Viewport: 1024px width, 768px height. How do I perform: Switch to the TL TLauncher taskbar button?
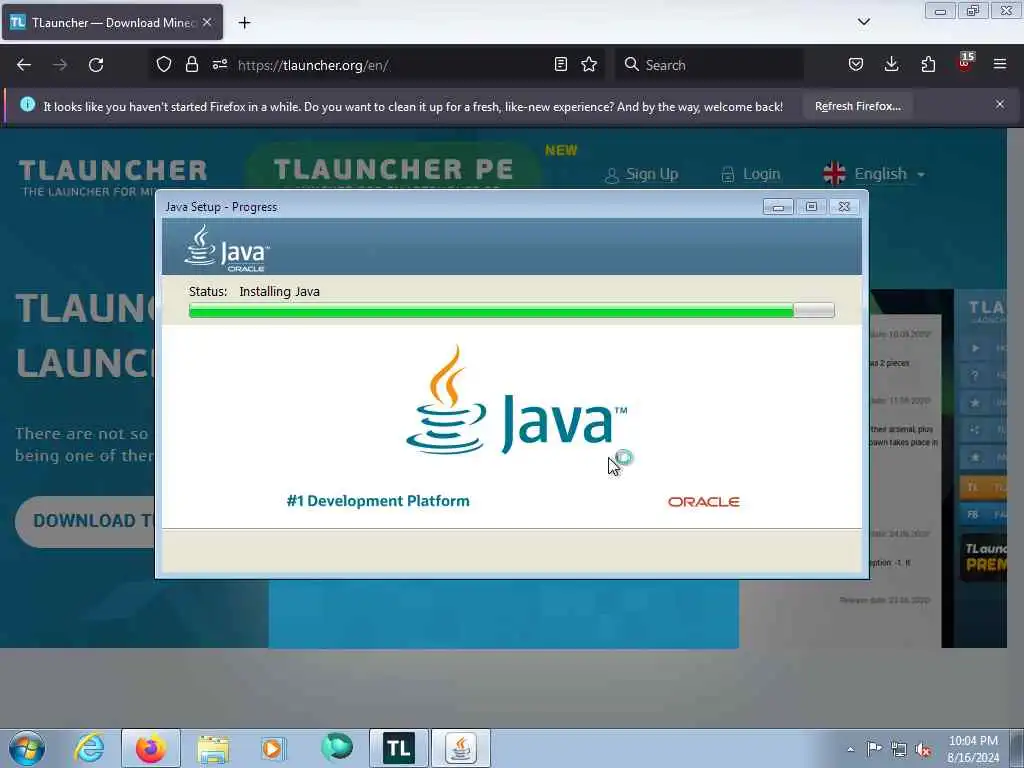coord(398,748)
